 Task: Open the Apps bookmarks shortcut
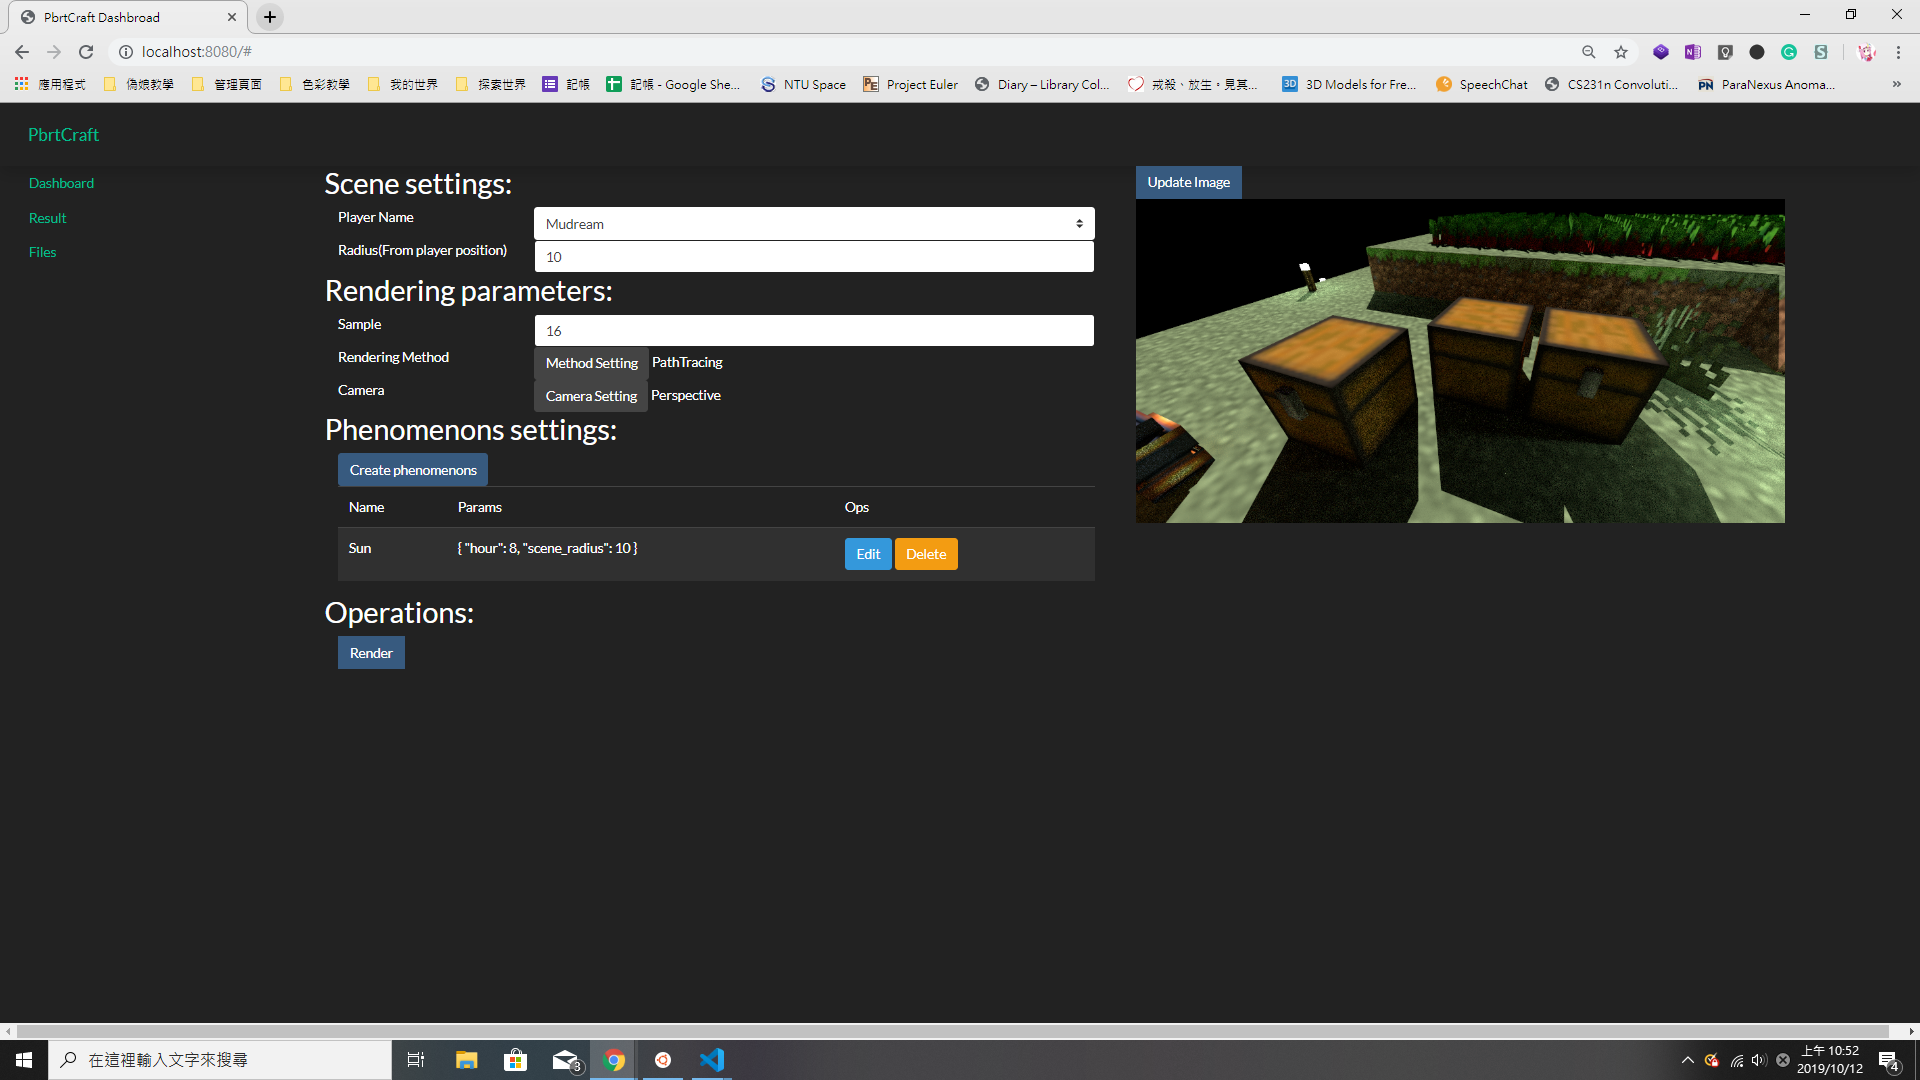(50, 85)
